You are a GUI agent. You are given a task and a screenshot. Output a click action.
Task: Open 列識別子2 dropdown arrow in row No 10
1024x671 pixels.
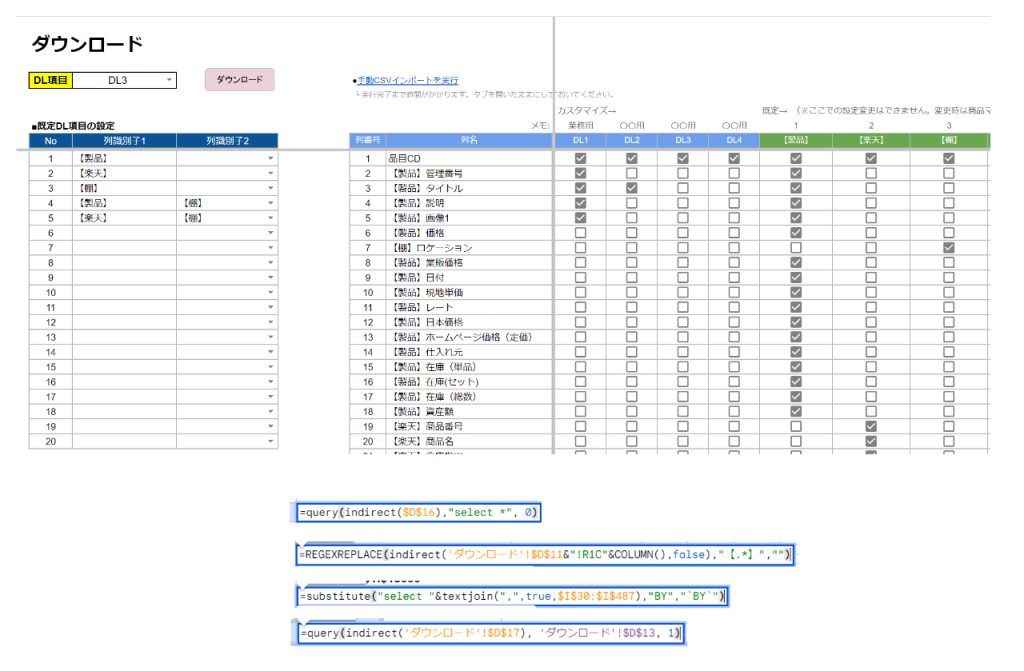pyautogui.click(x=270, y=292)
